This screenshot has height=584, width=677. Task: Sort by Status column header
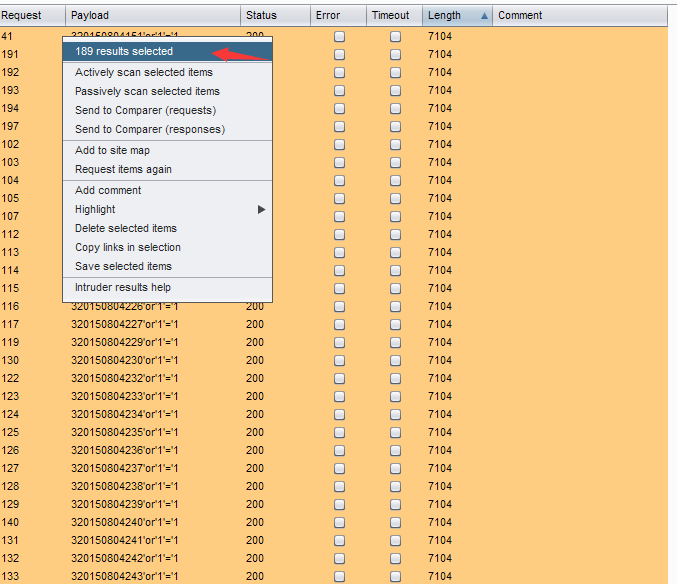(275, 16)
